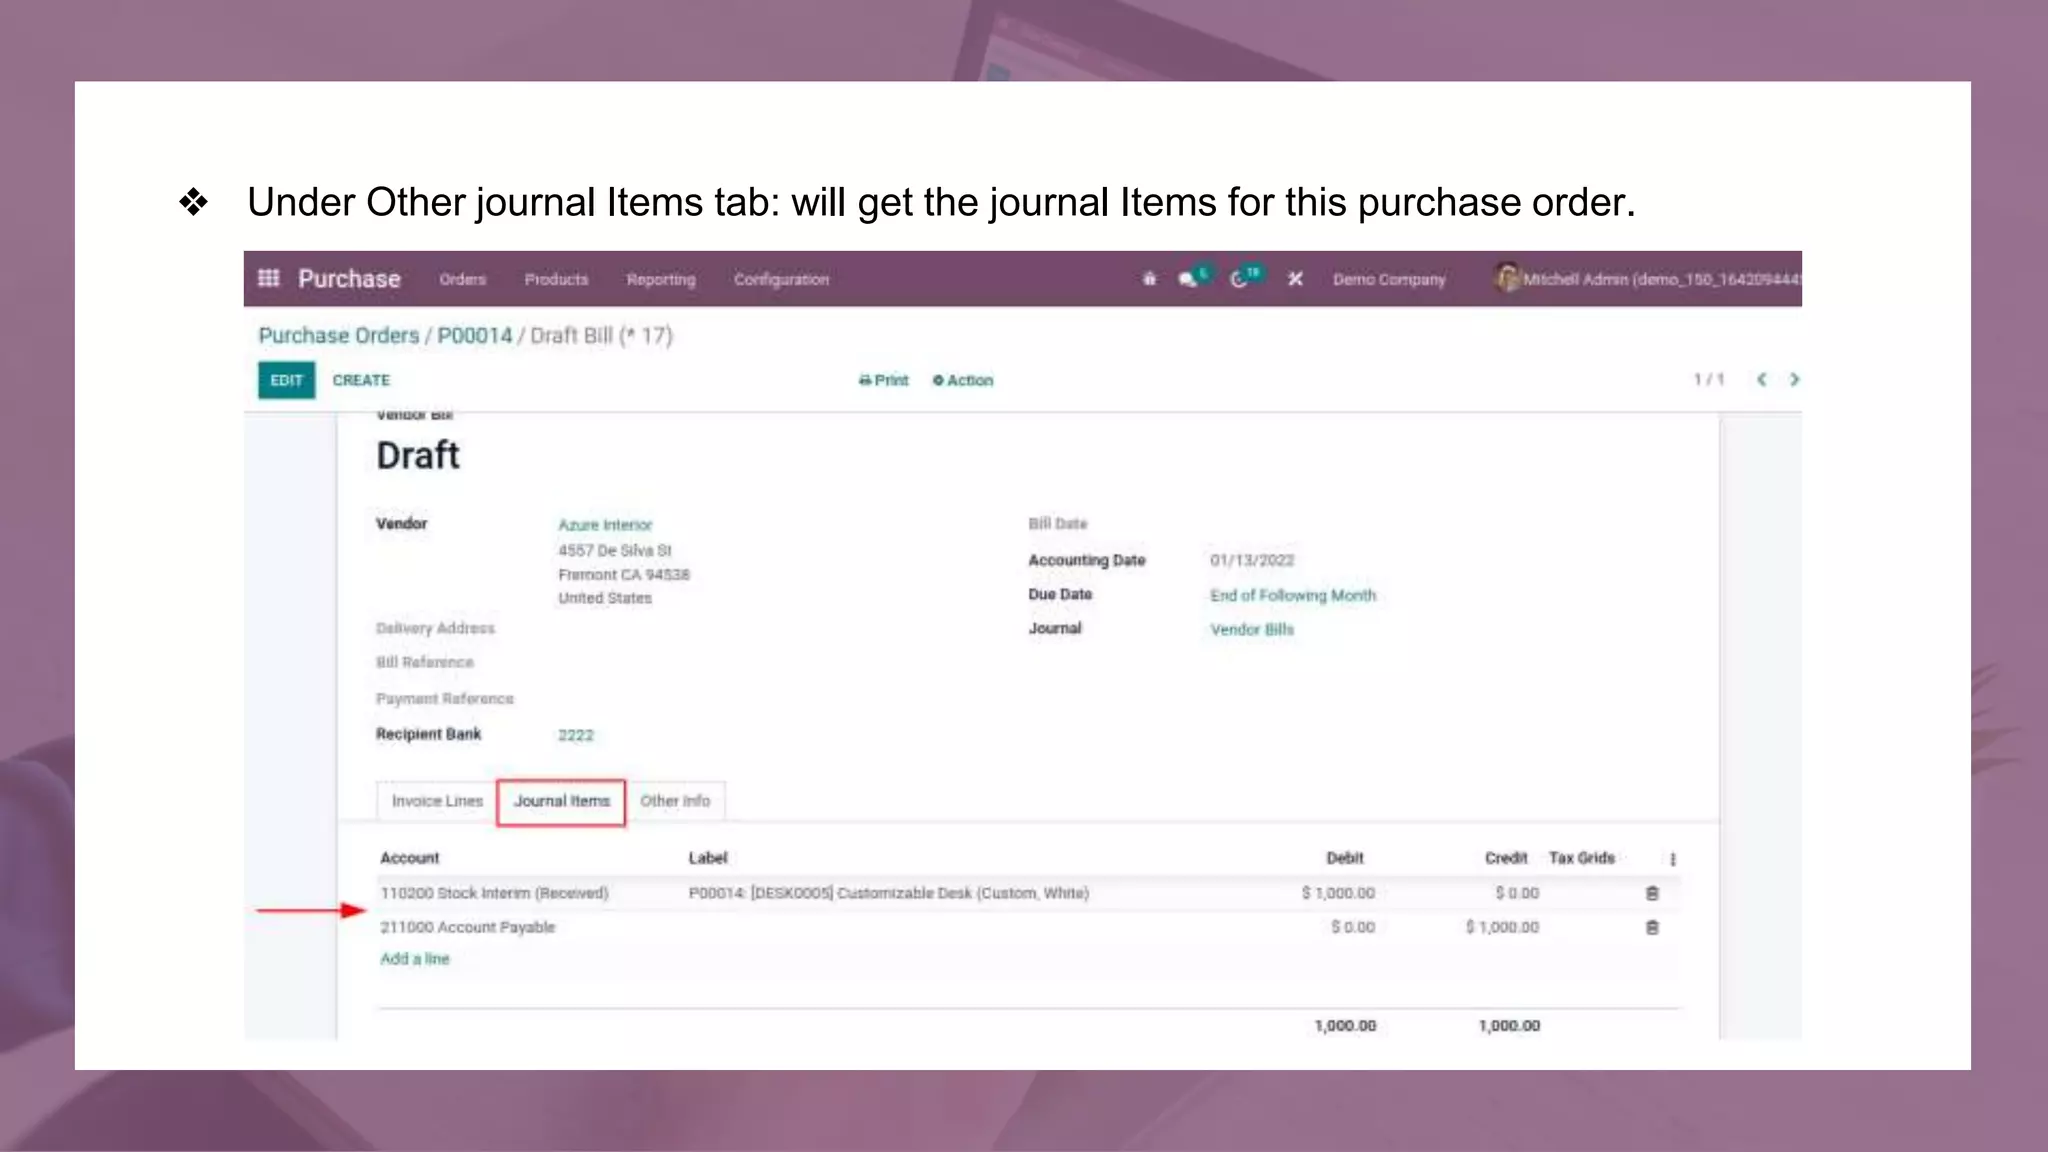Click Mitchell Admin user avatar
Screen dimensions: 2048x1152
pos(1507,277)
